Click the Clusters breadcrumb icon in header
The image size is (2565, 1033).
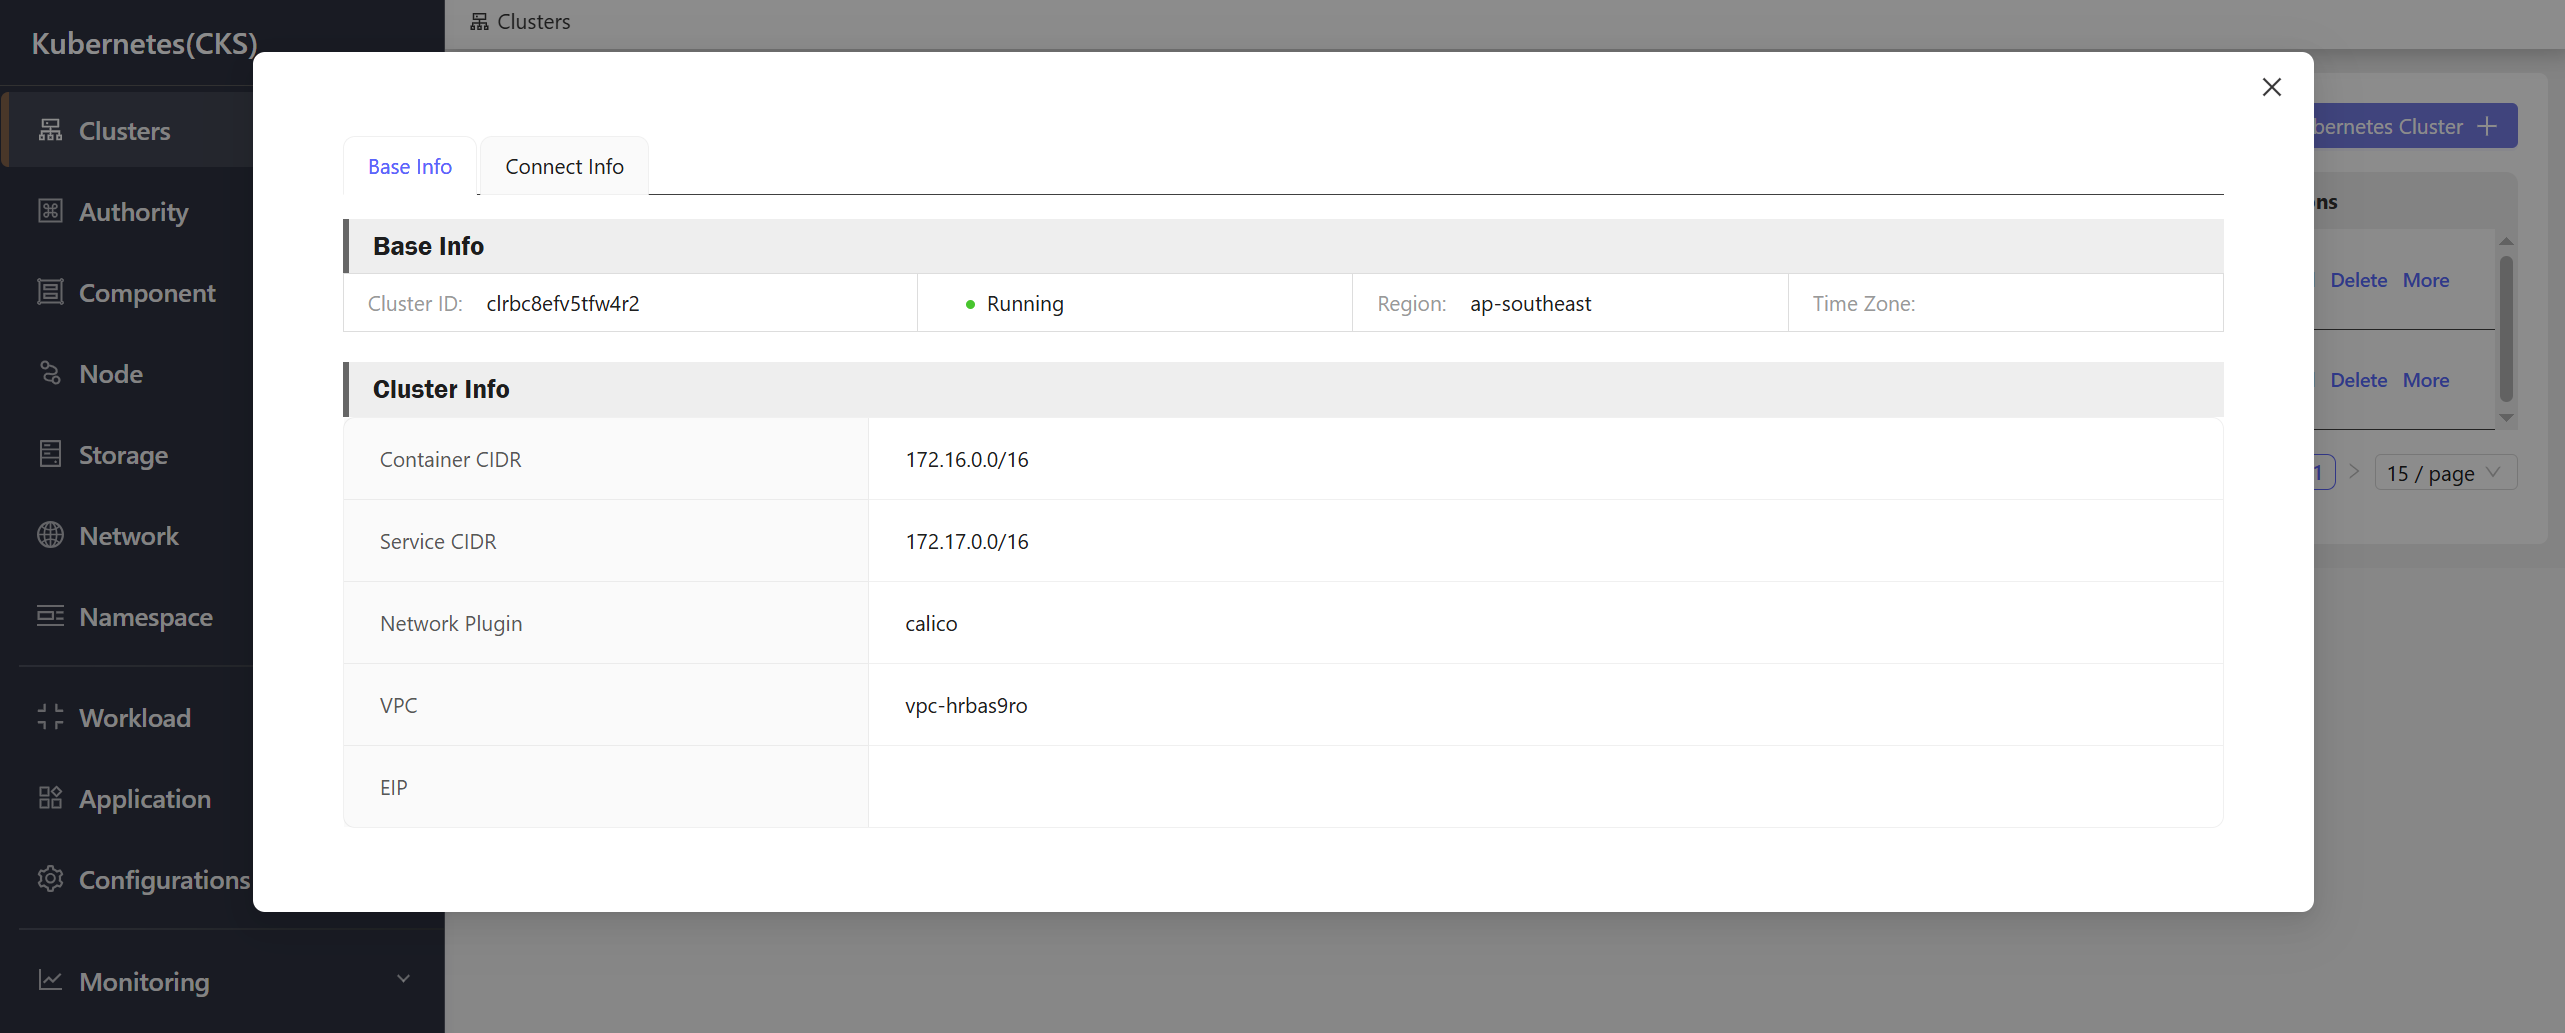point(480,21)
